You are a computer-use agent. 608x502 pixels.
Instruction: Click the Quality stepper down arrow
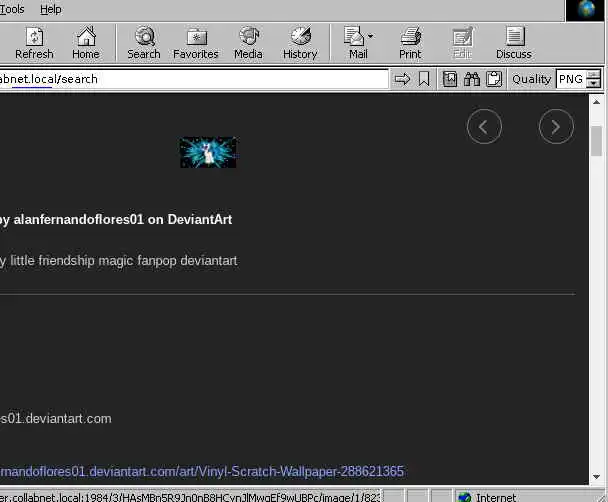[x=593, y=83]
